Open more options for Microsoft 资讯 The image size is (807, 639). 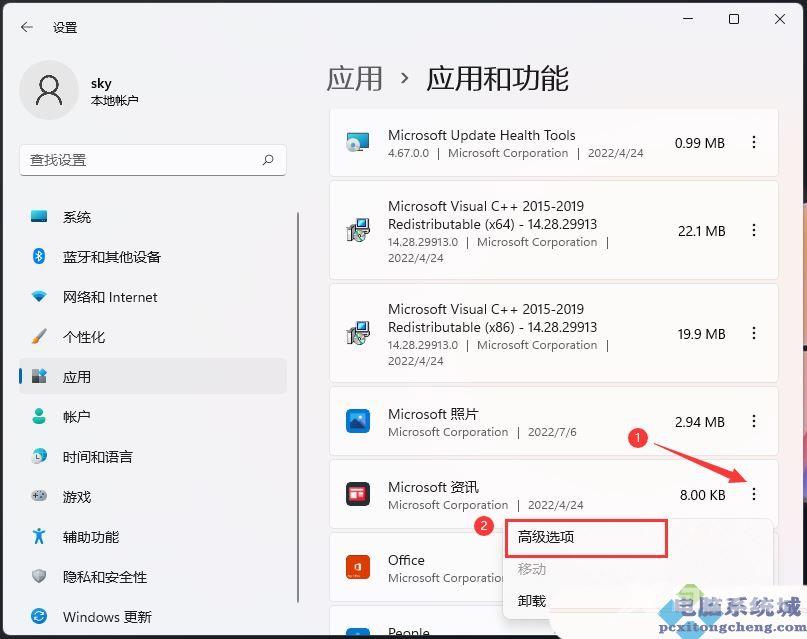[x=753, y=494]
